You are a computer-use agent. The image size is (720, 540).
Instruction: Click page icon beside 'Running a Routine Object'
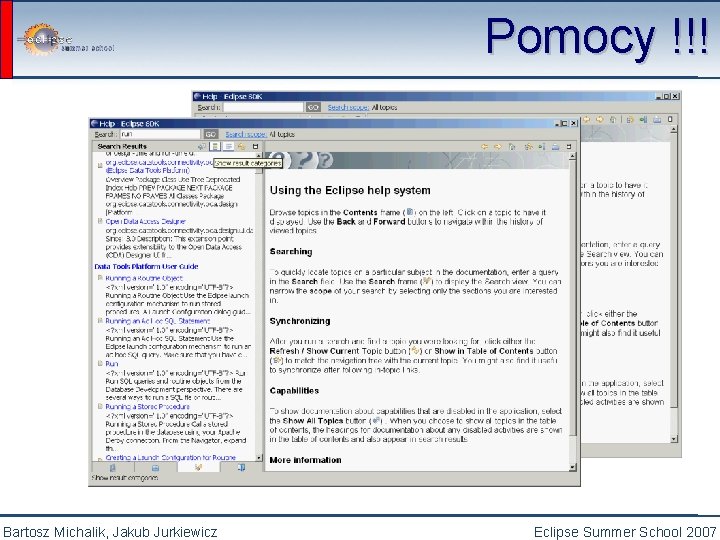point(100,278)
